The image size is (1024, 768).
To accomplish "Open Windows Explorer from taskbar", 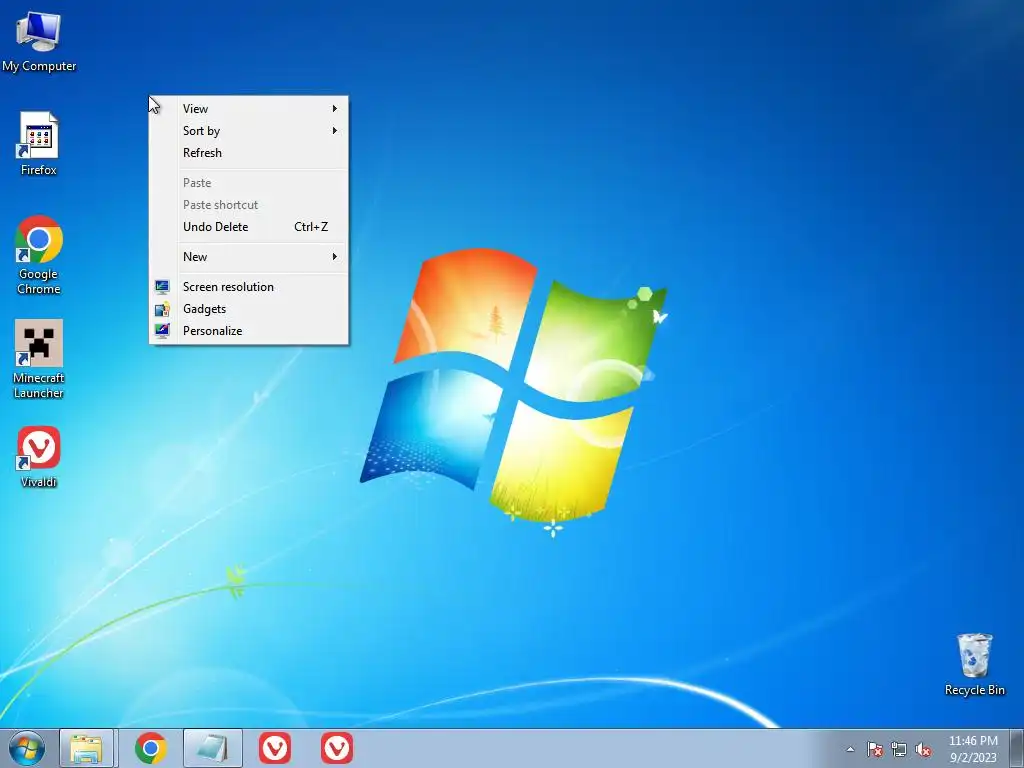I will point(87,748).
